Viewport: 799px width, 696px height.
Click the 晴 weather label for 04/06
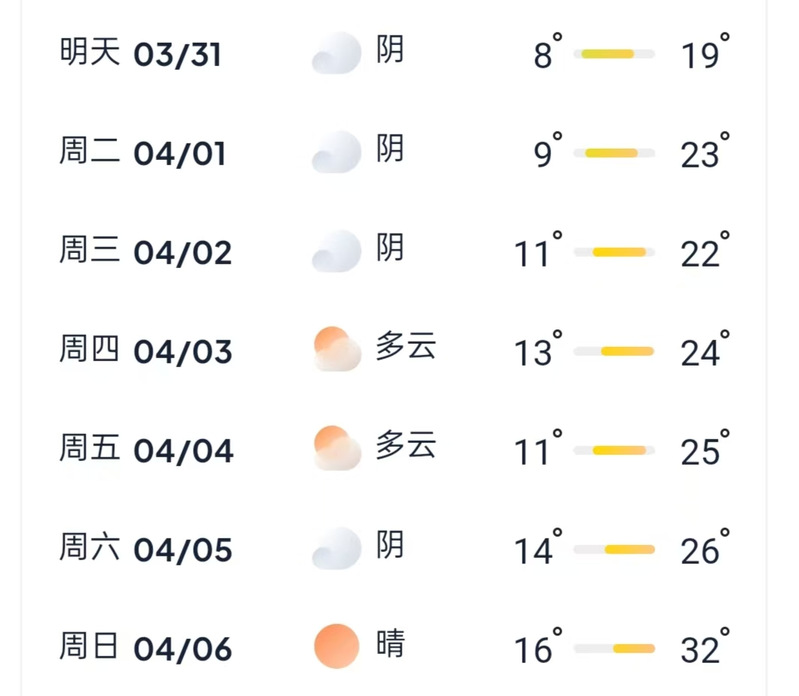pyautogui.click(x=390, y=644)
